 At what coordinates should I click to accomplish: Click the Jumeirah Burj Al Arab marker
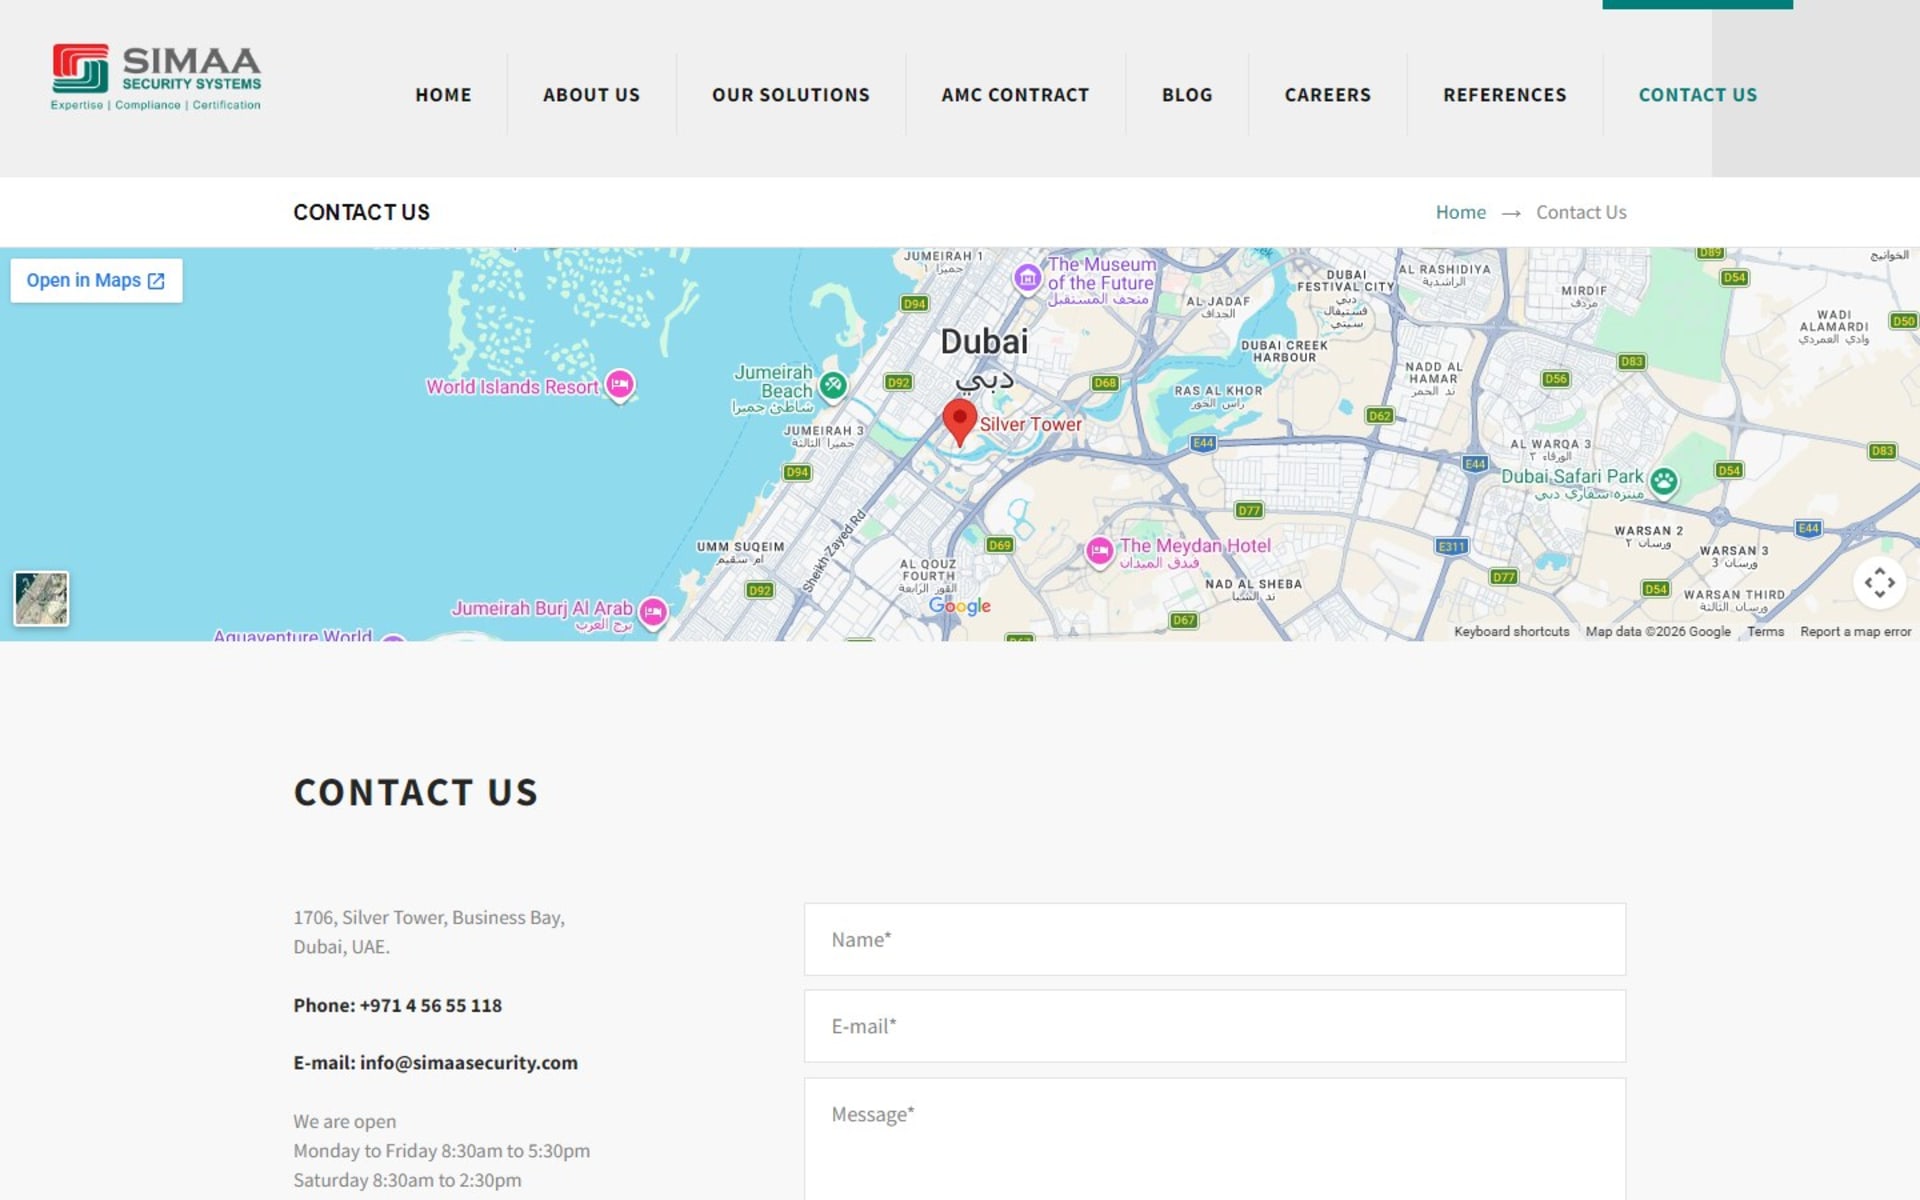[x=653, y=612]
